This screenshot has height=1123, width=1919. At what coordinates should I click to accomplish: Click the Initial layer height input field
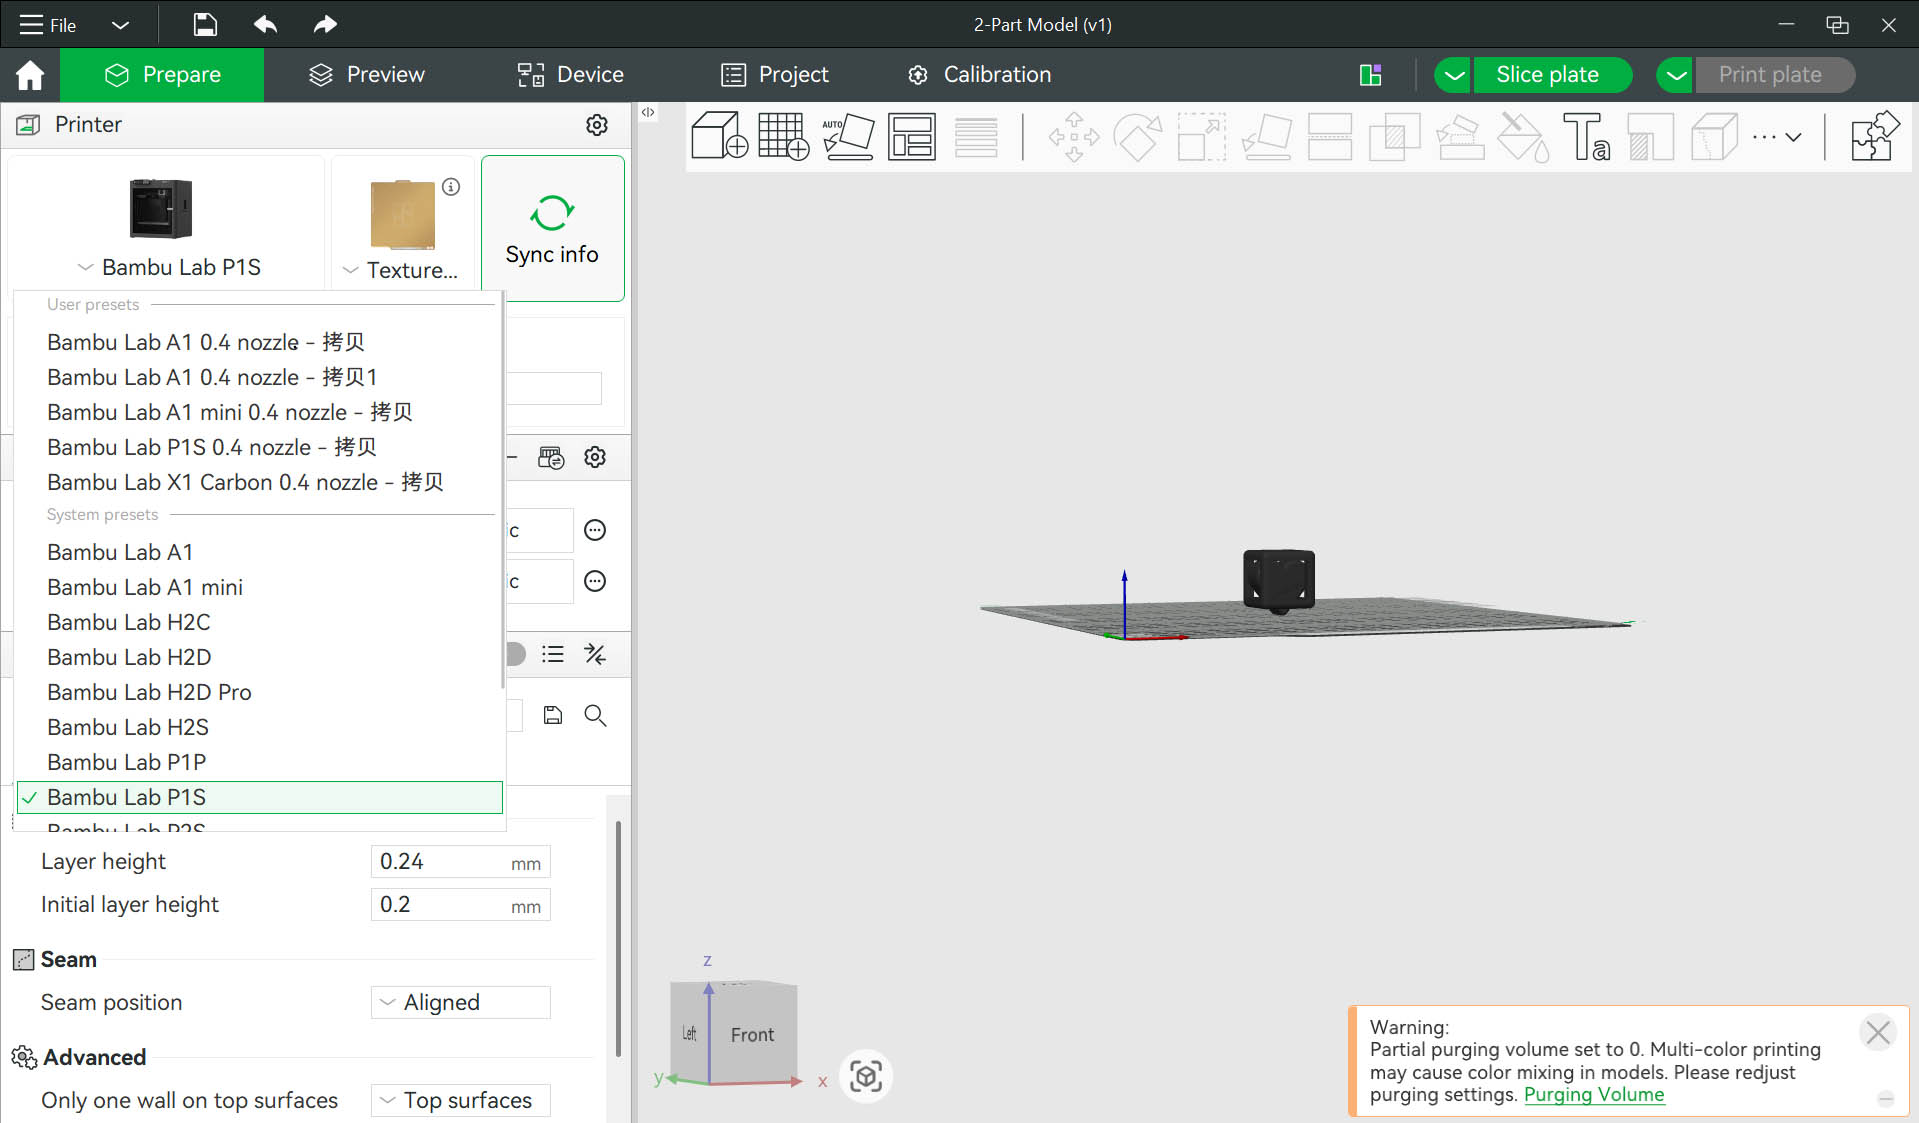[x=460, y=905]
